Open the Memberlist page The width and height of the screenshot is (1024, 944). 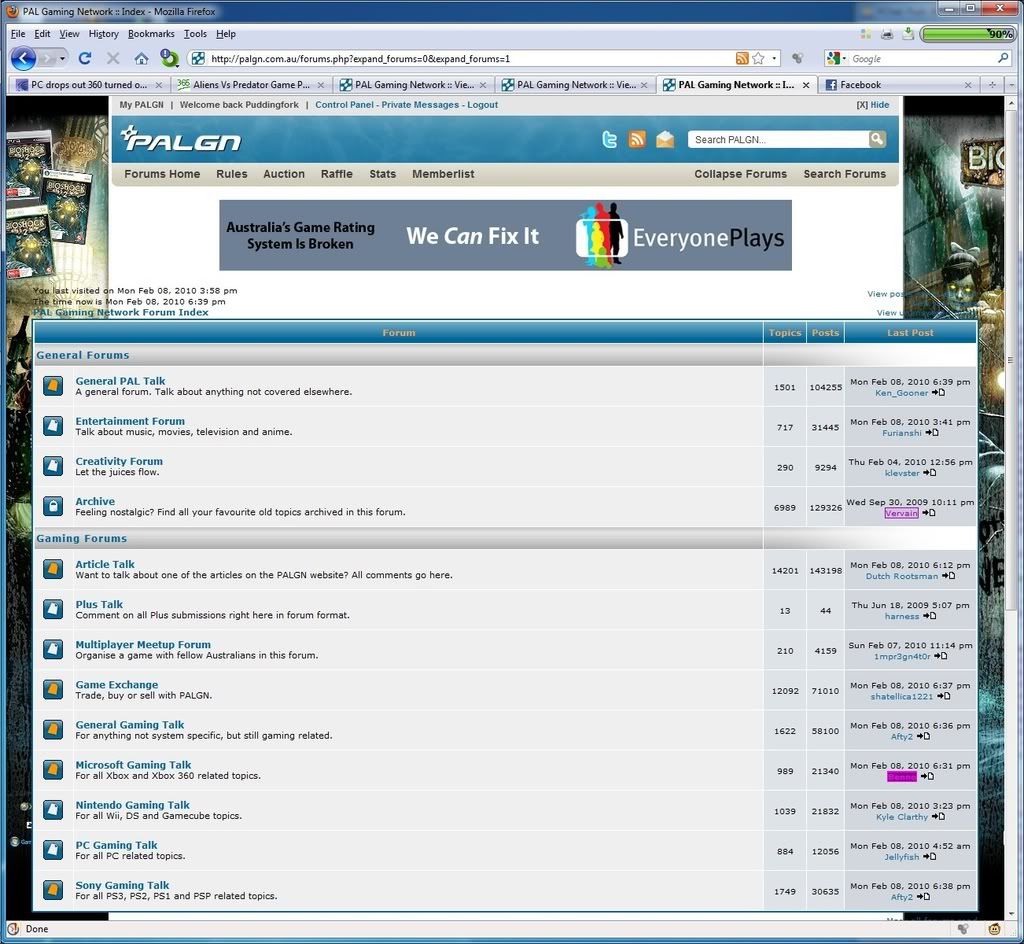tap(443, 174)
